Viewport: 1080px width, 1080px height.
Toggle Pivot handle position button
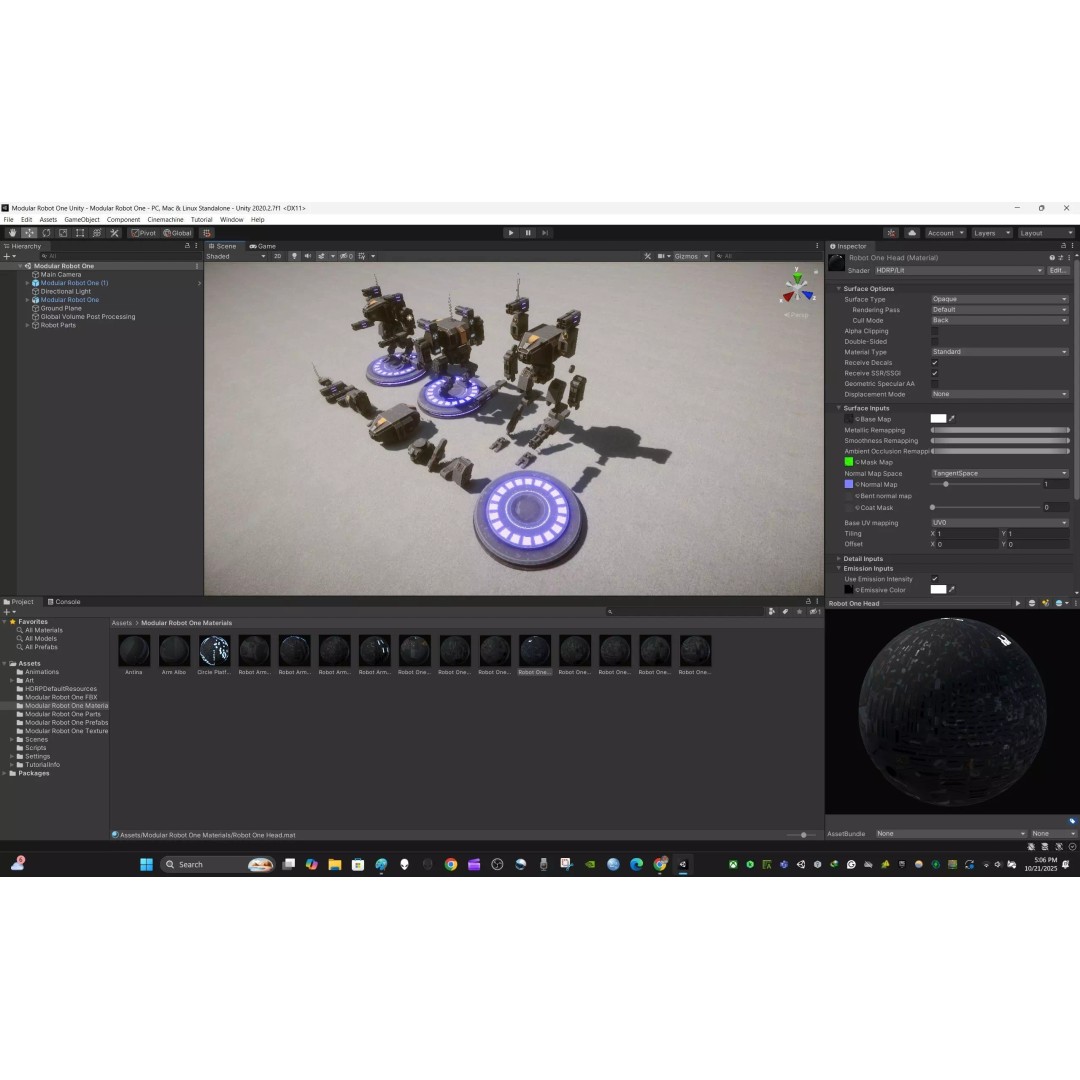(x=144, y=233)
